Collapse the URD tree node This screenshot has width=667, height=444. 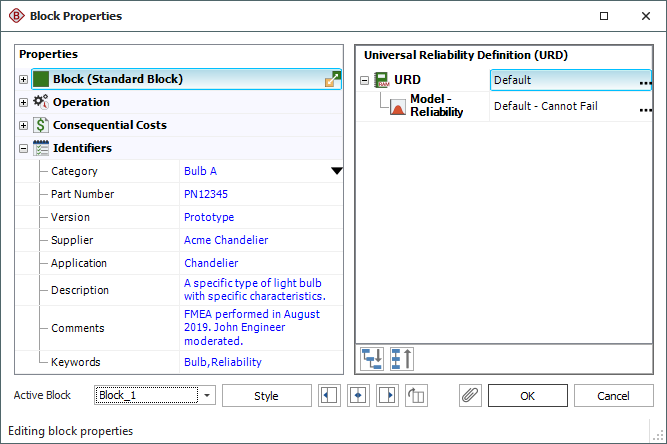pyautogui.click(x=364, y=80)
